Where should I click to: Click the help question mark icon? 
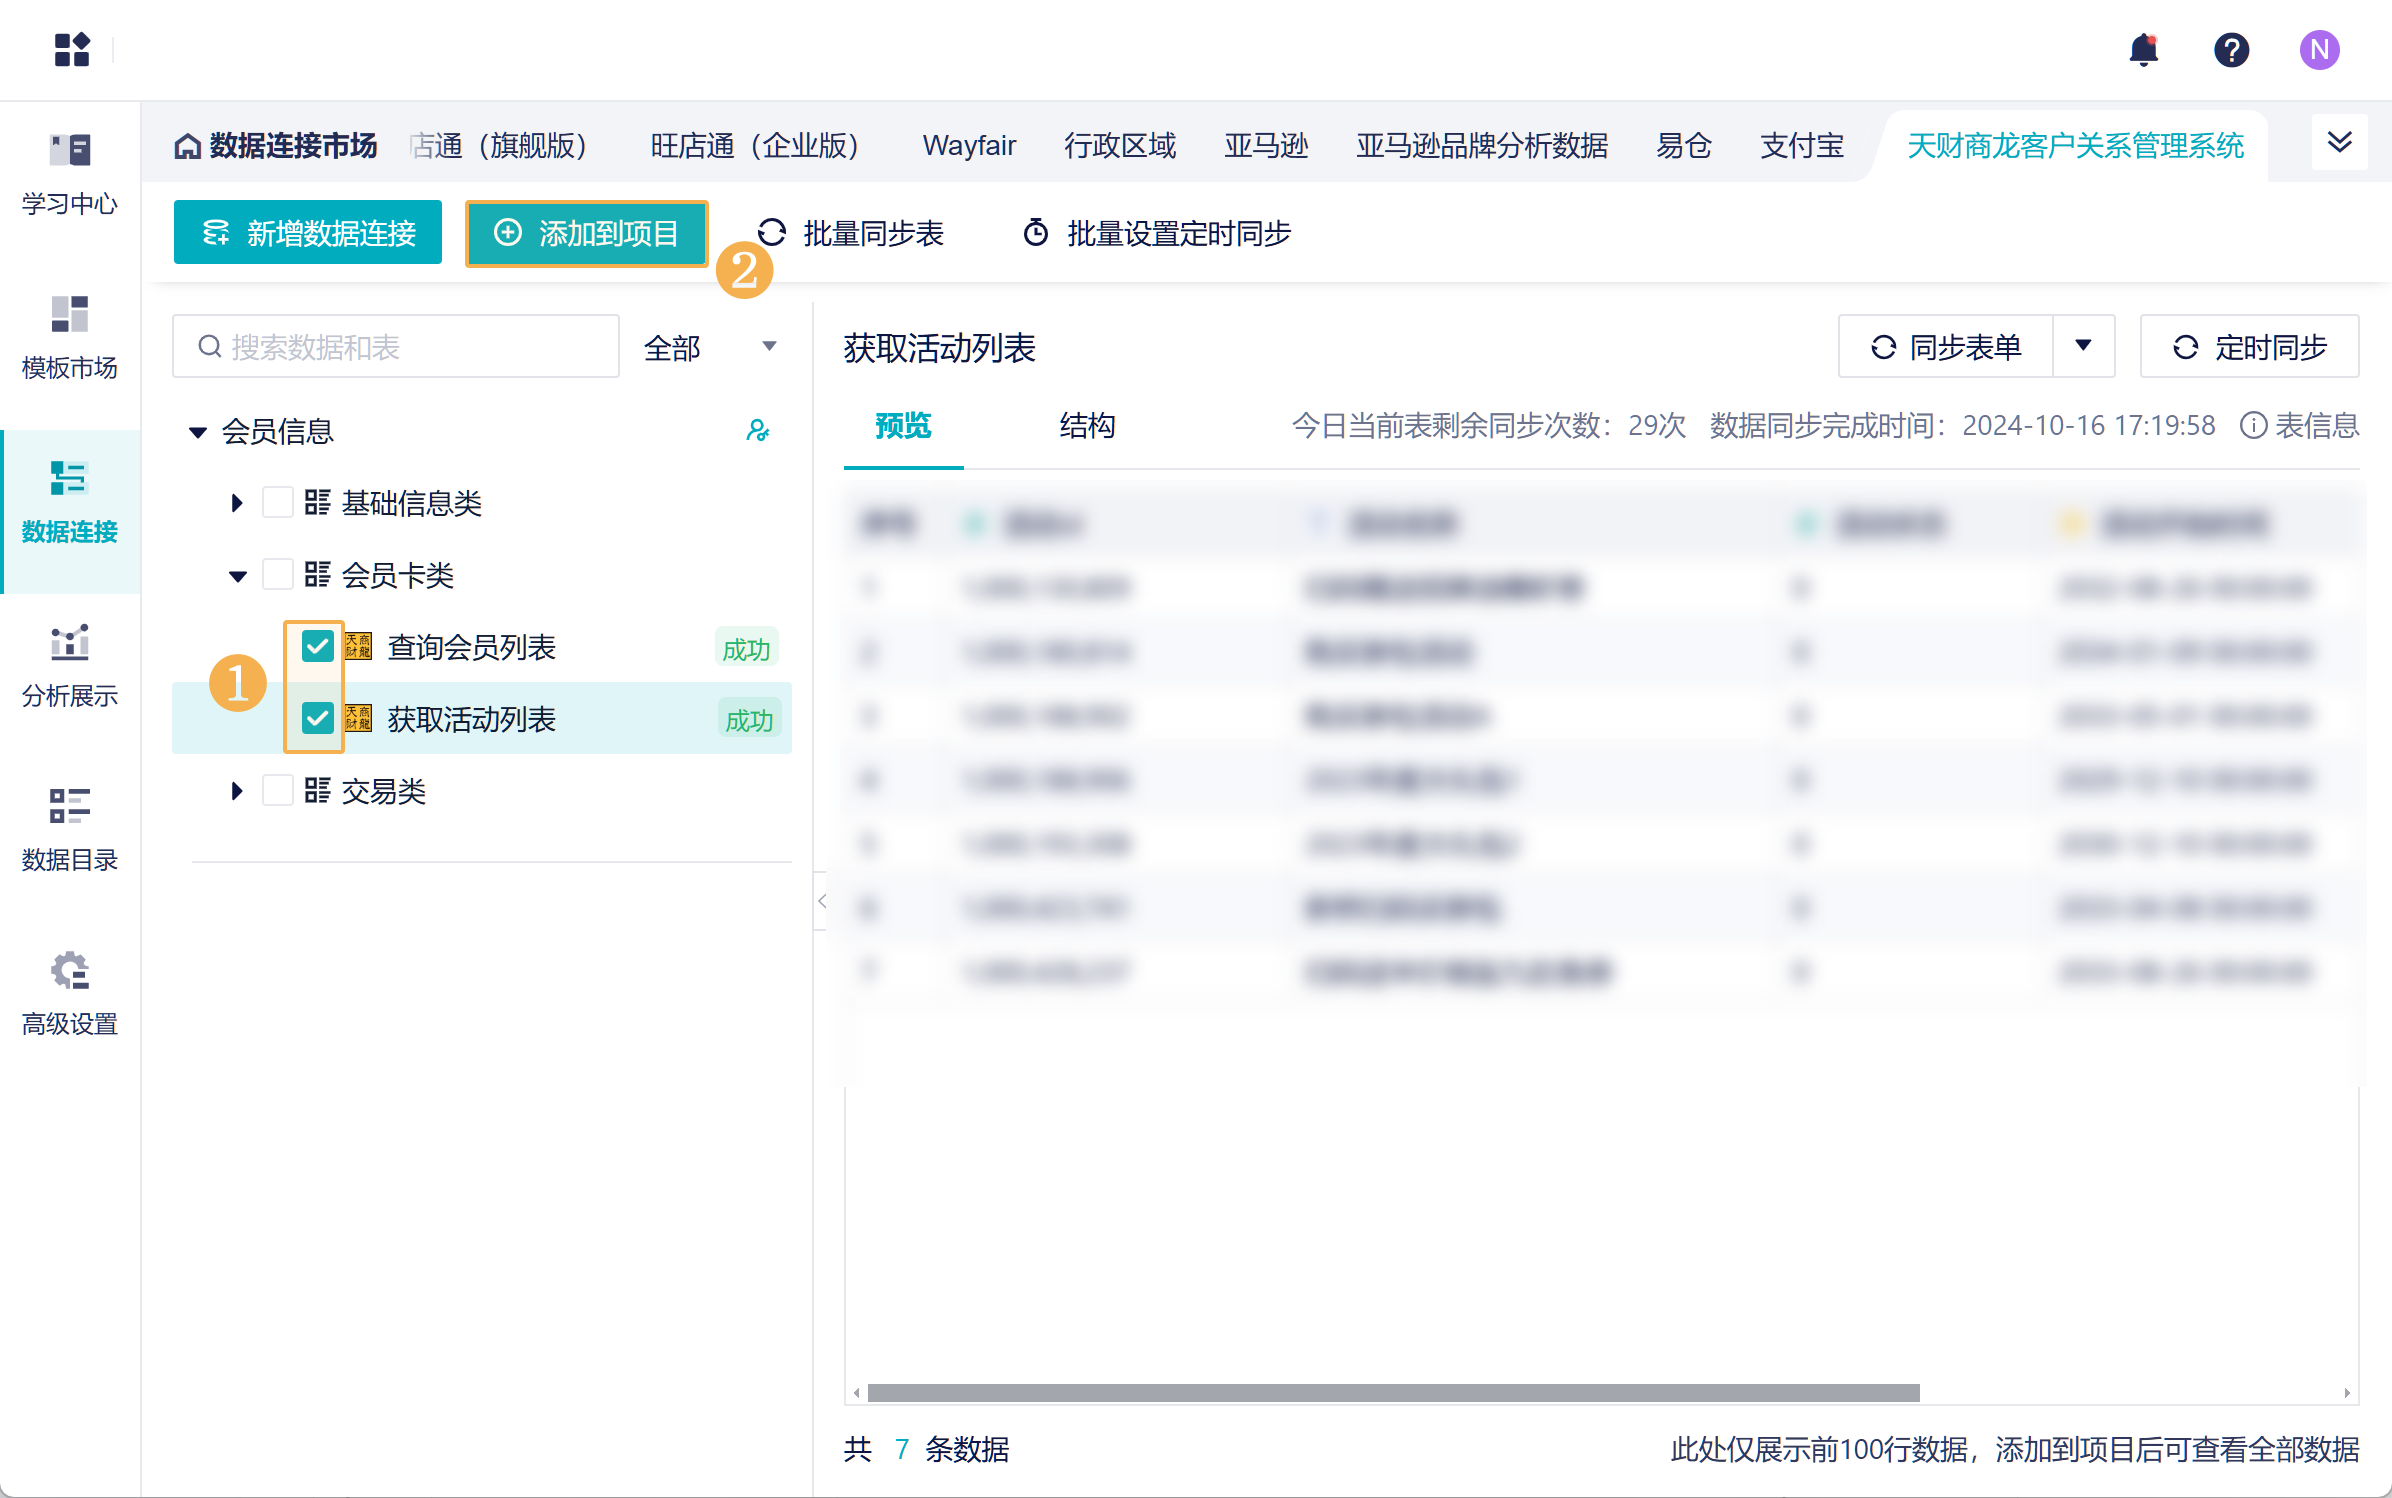2231,50
